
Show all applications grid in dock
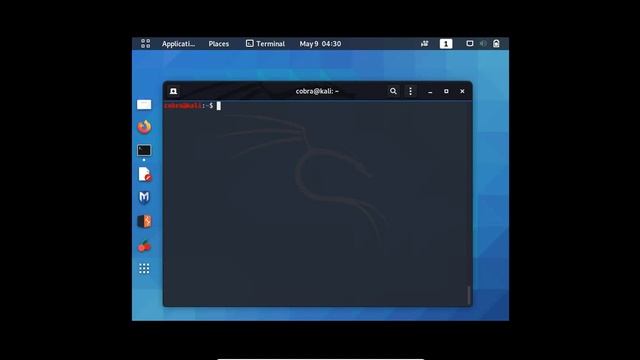pos(144,269)
